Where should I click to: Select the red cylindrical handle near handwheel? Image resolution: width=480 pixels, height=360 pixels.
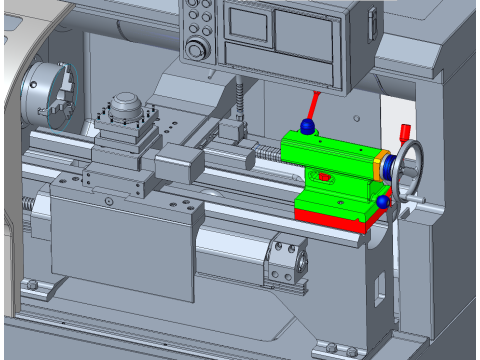(405, 133)
